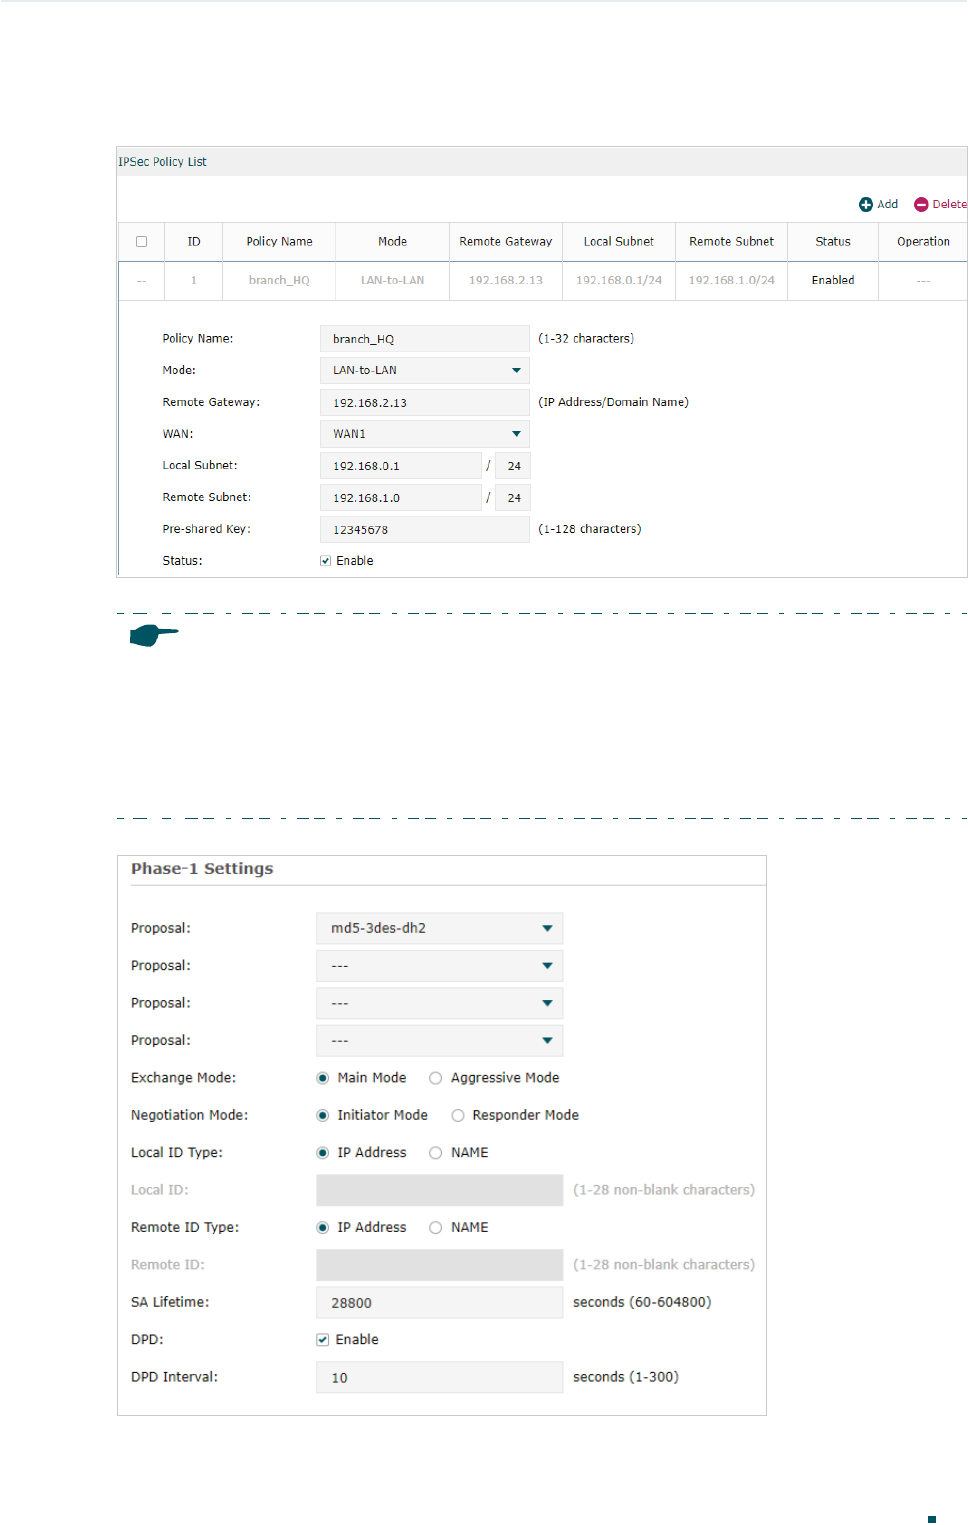Click the Mode column header
968x1525 pixels.
tap(392, 242)
